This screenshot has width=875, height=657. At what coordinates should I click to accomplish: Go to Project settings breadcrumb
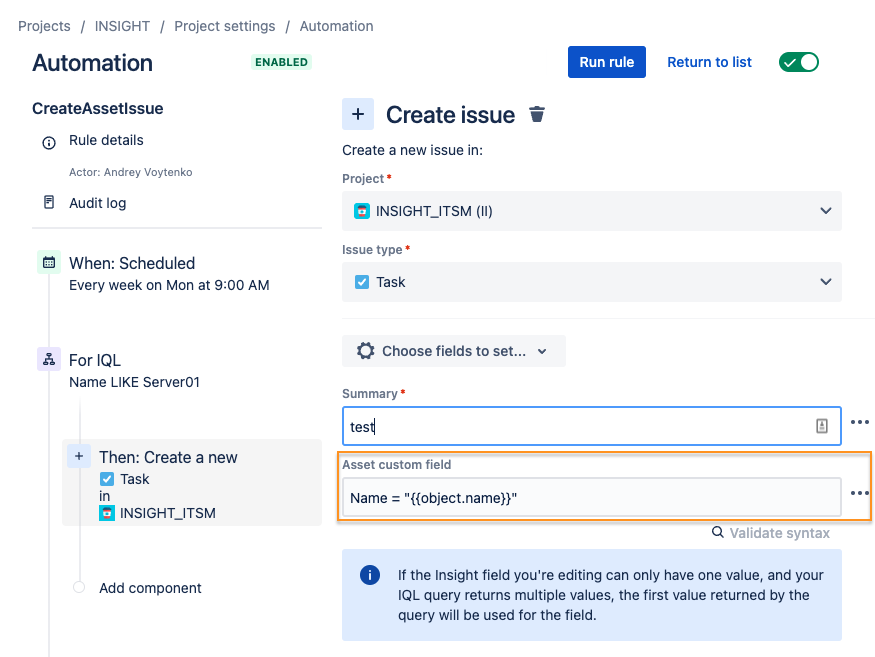(224, 26)
